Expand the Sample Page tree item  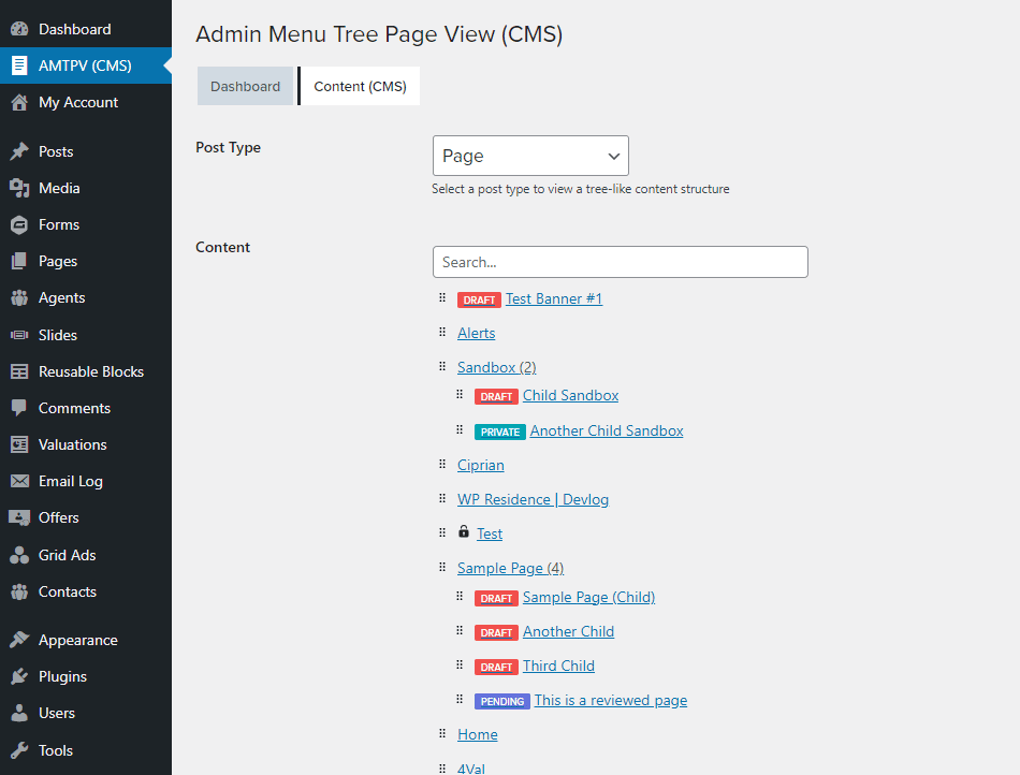click(x=510, y=567)
